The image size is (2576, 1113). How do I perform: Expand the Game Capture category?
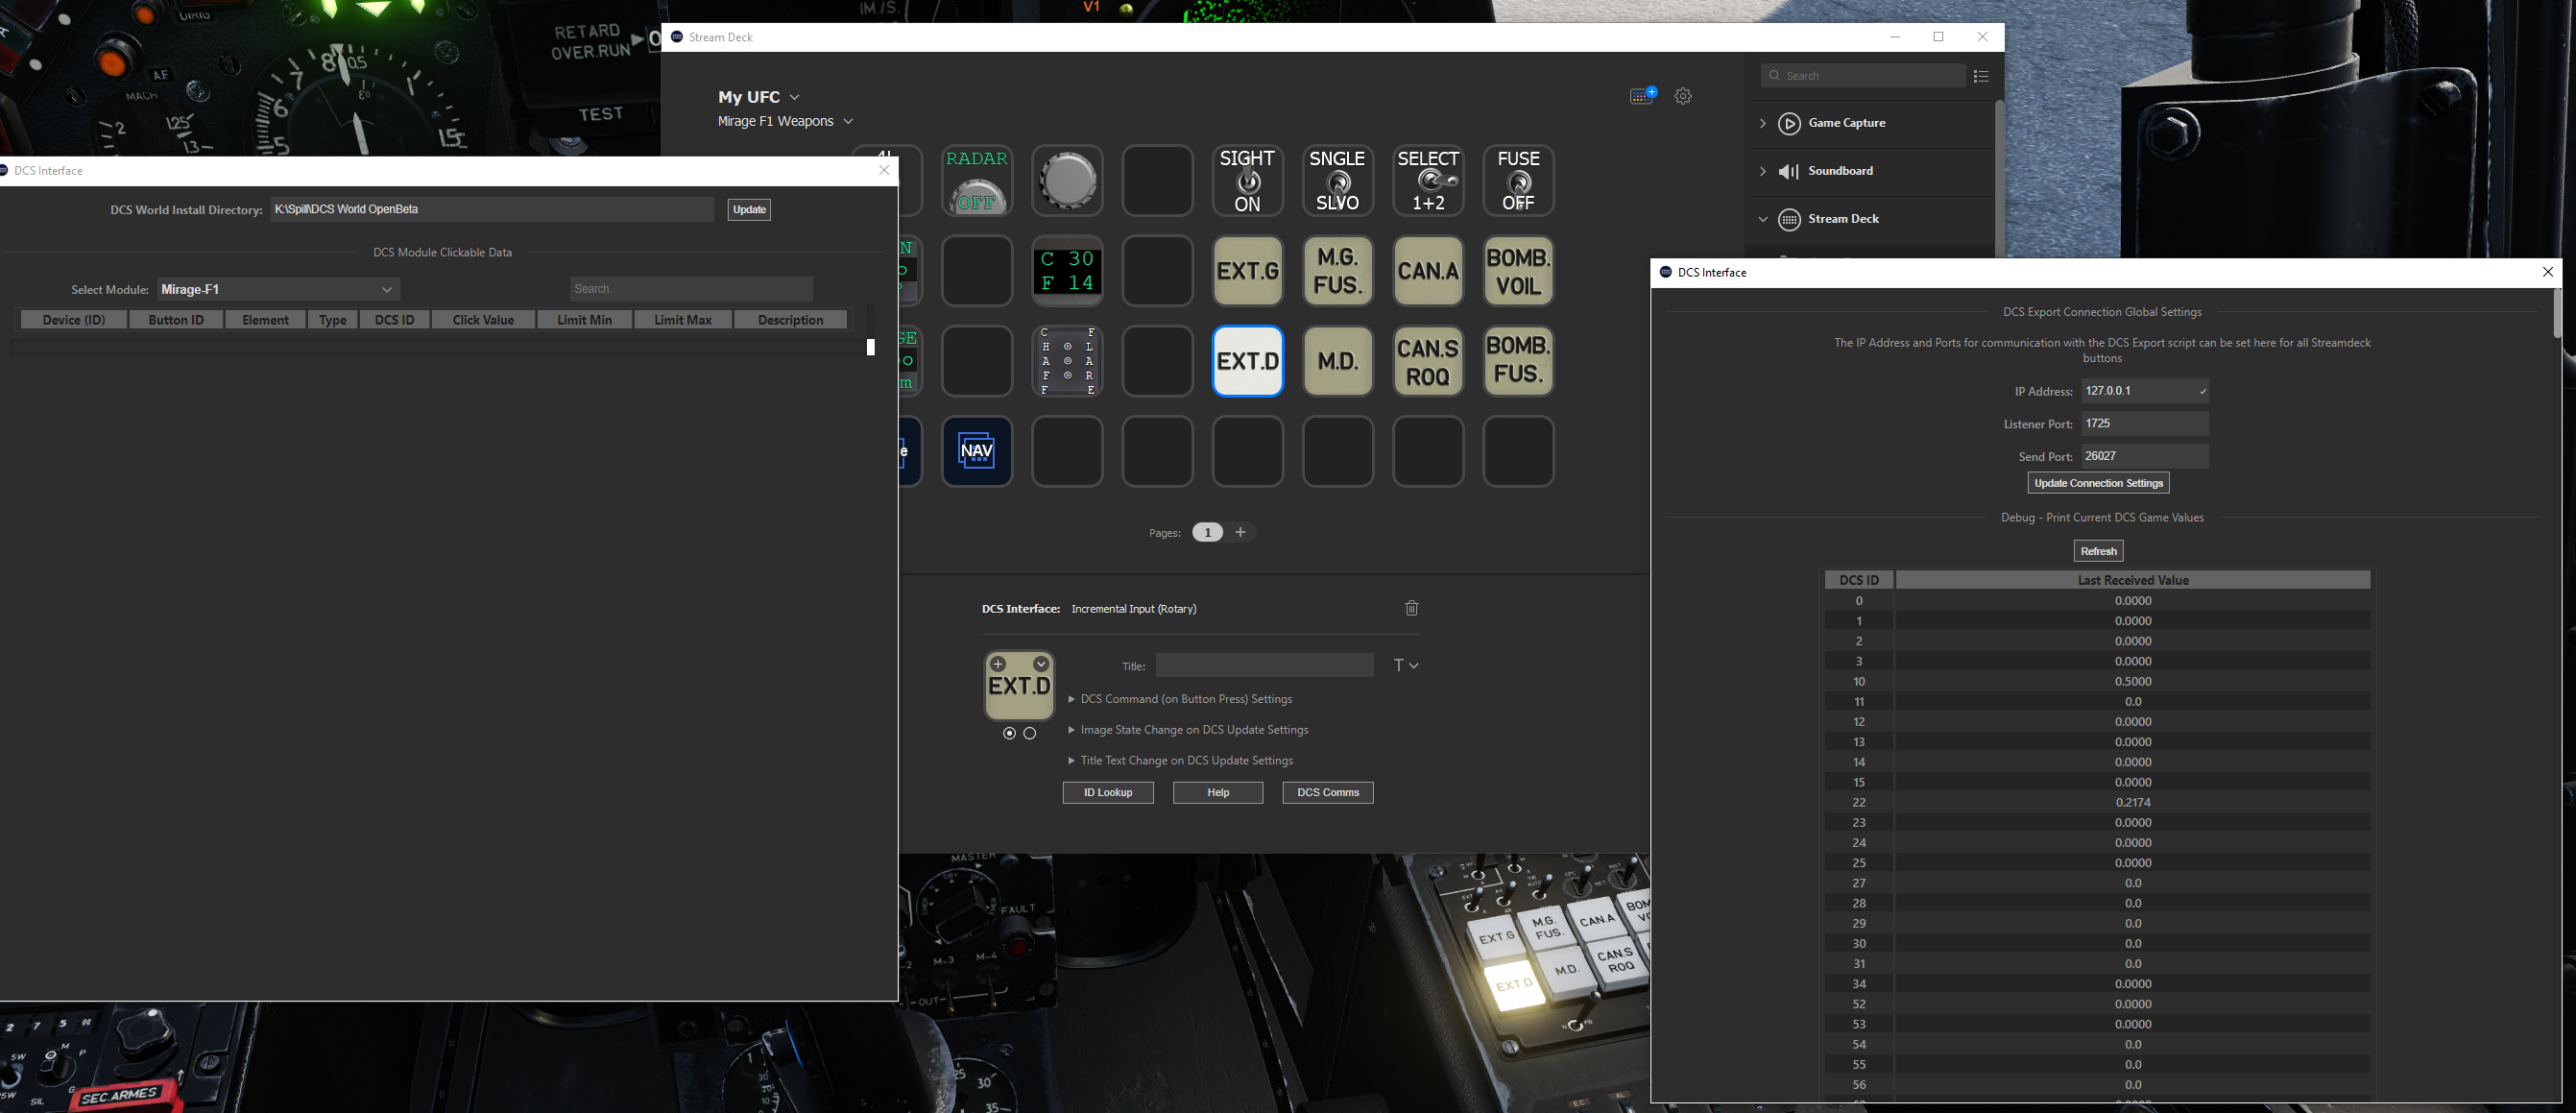[1763, 123]
